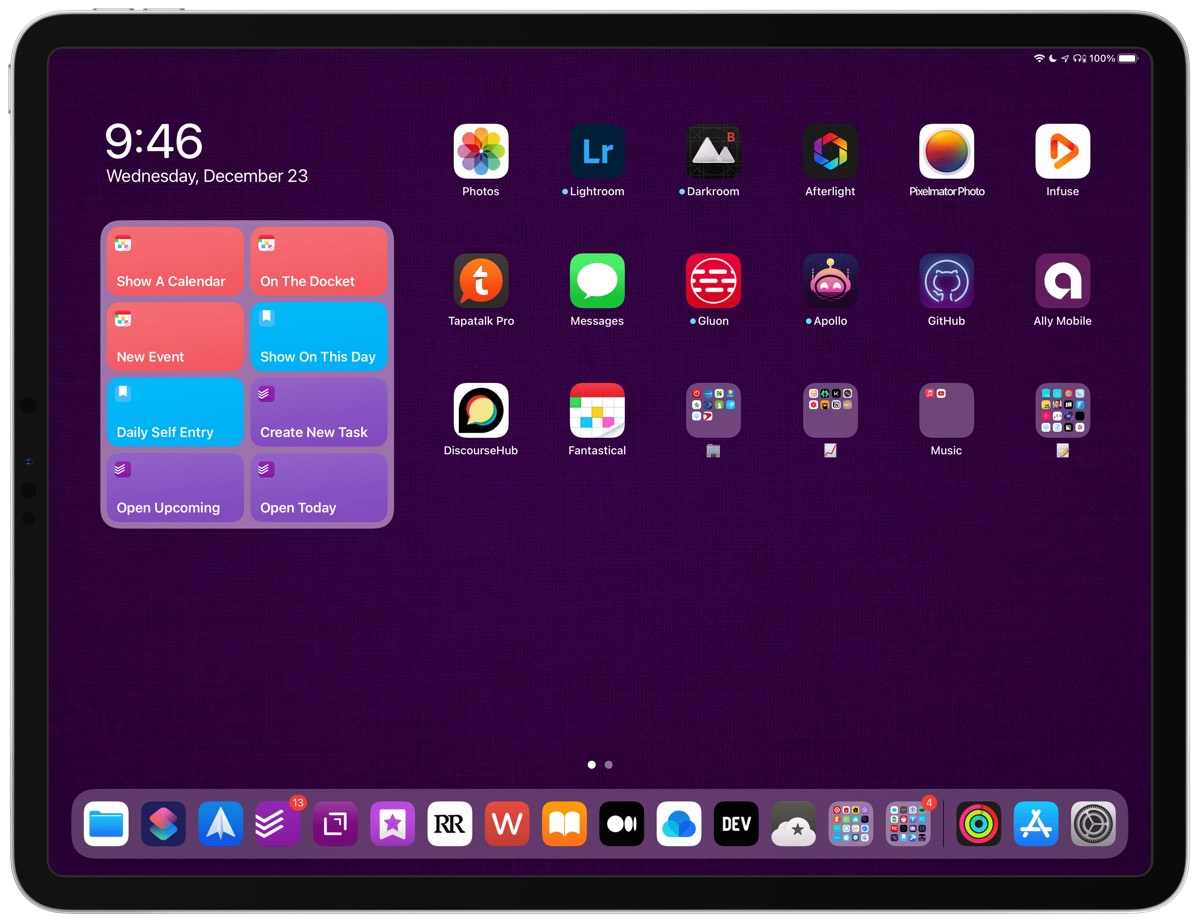This screenshot has height=924, width=1200.
Task: Open the orange Books app in the dock
Action: [x=565, y=824]
